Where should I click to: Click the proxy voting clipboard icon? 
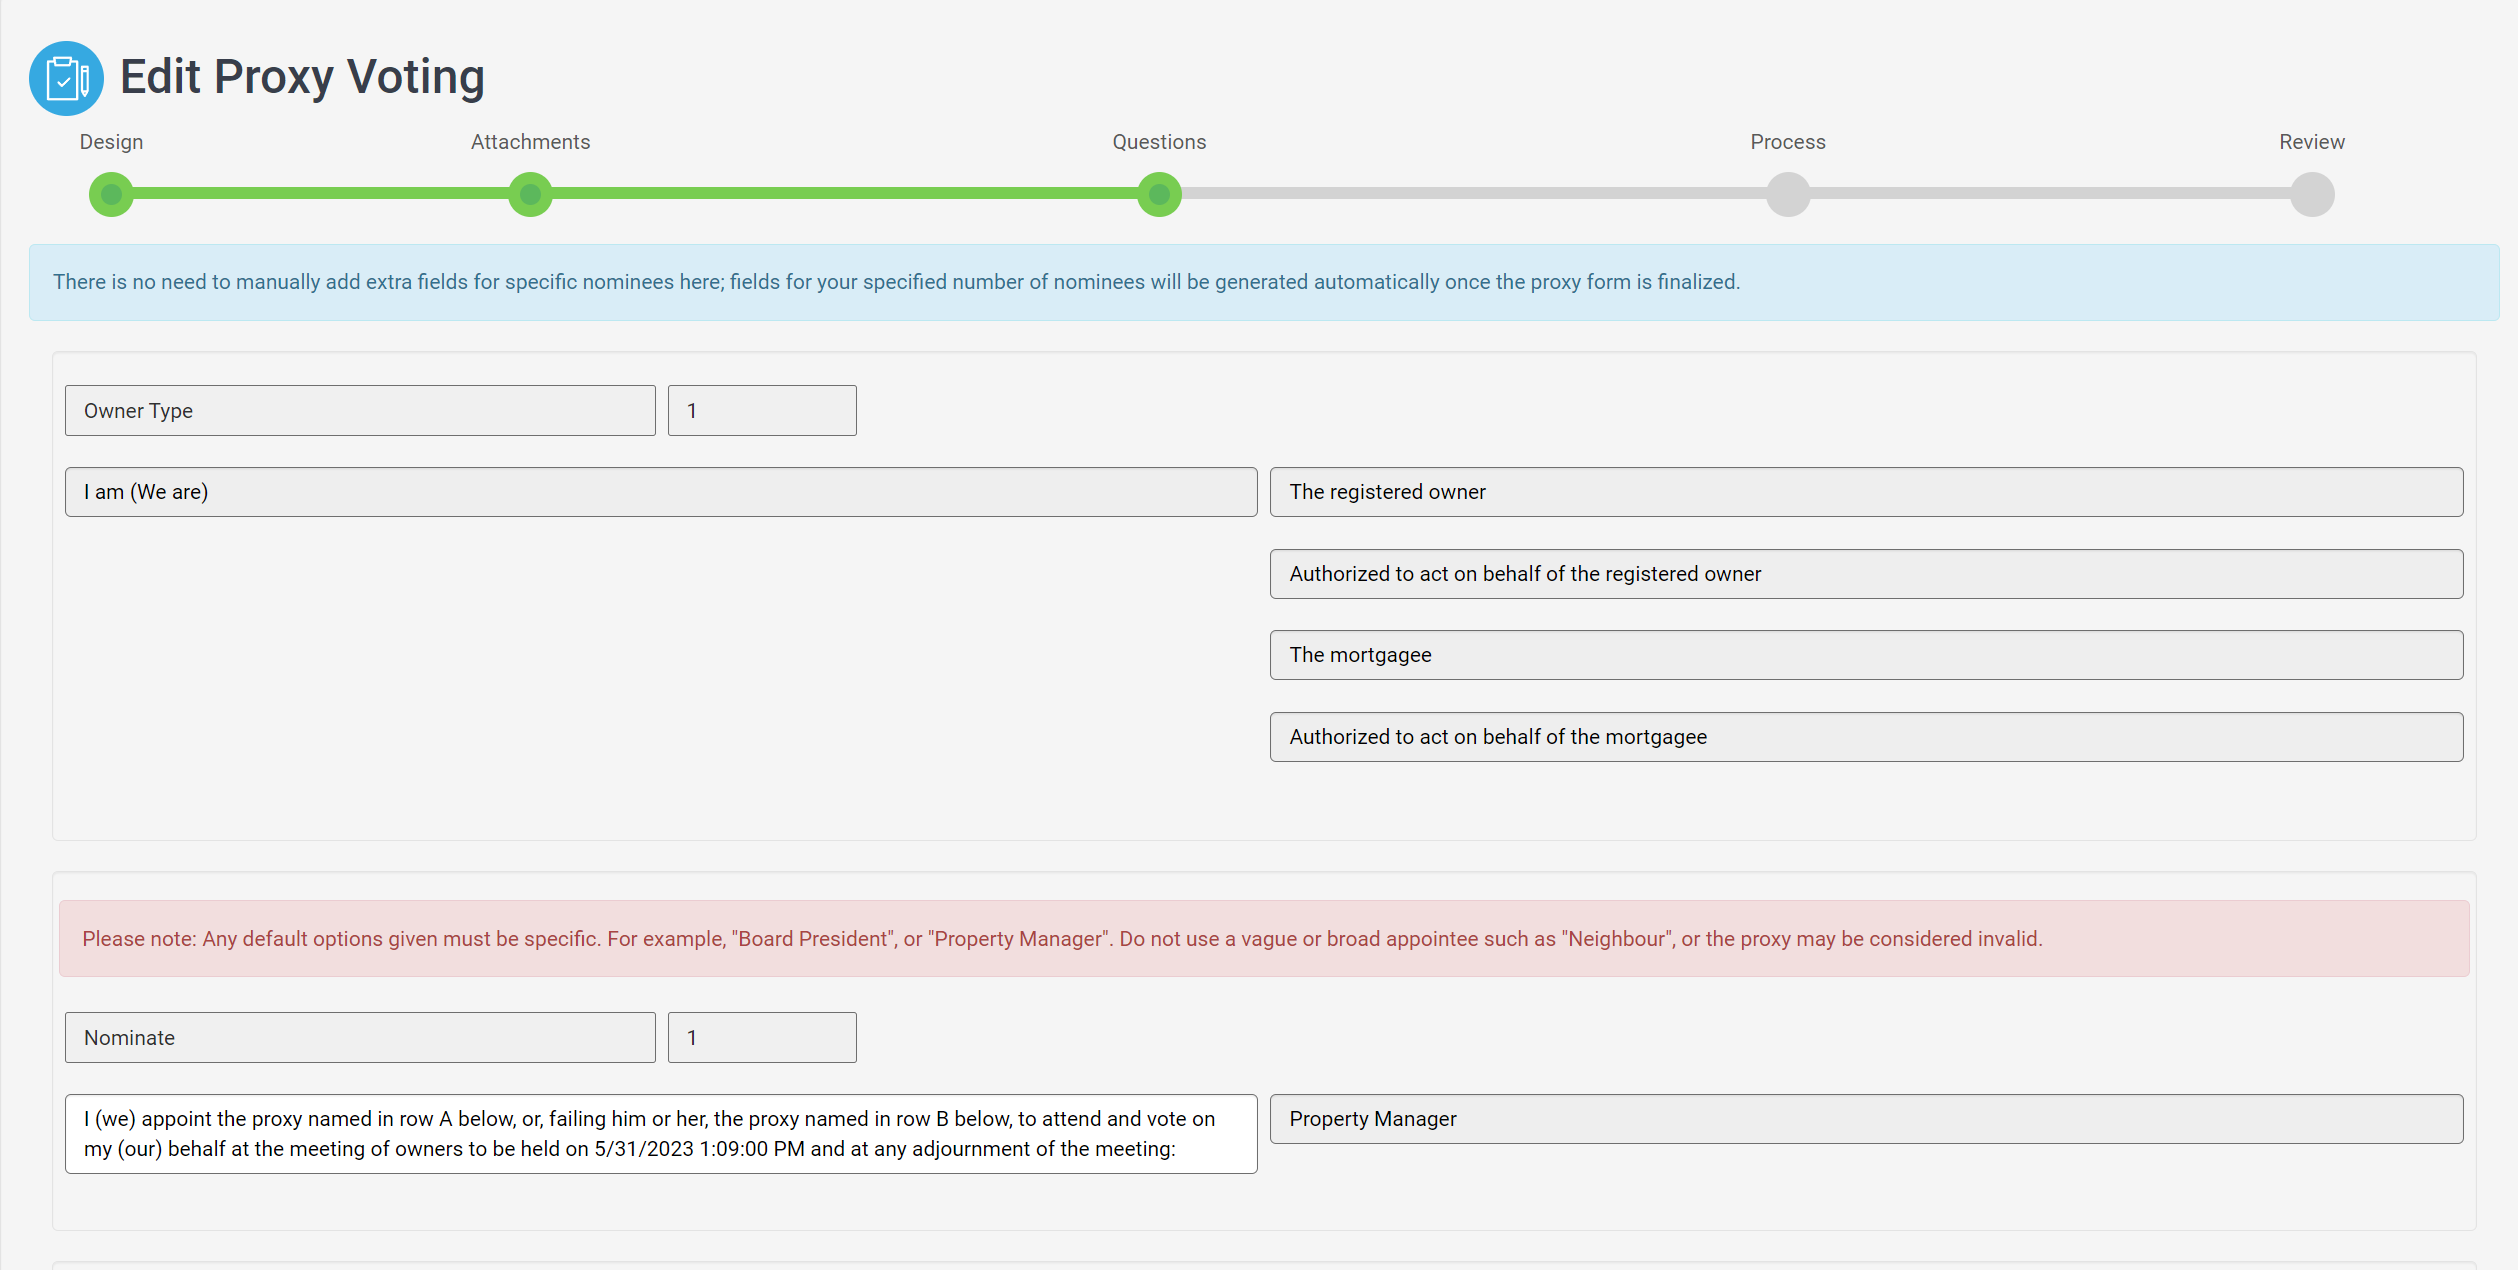pyautogui.click(x=66, y=78)
